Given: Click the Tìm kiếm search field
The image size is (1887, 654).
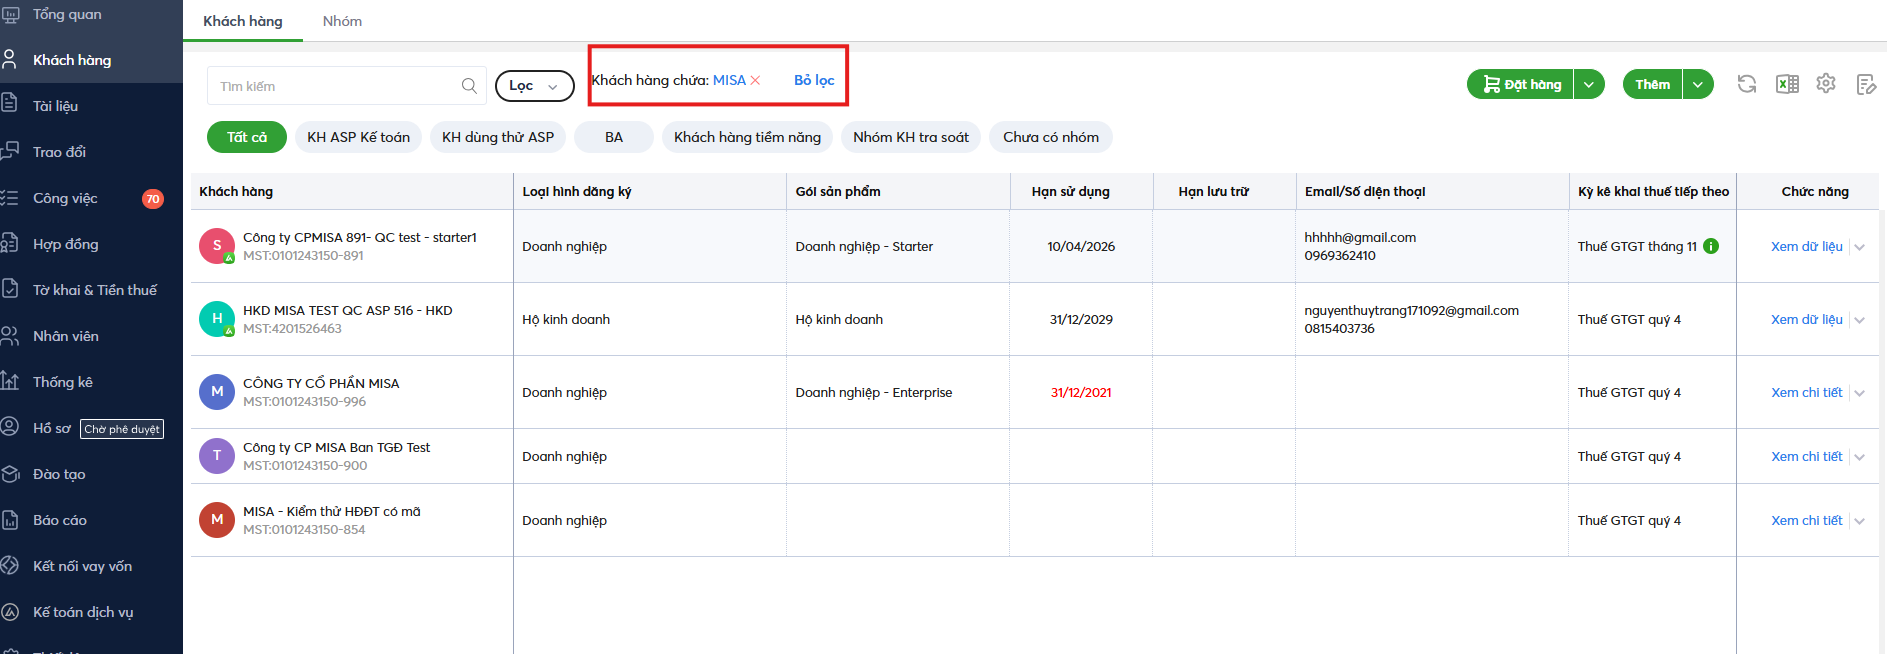Looking at the screenshot, I should click(x=335, y=86).
